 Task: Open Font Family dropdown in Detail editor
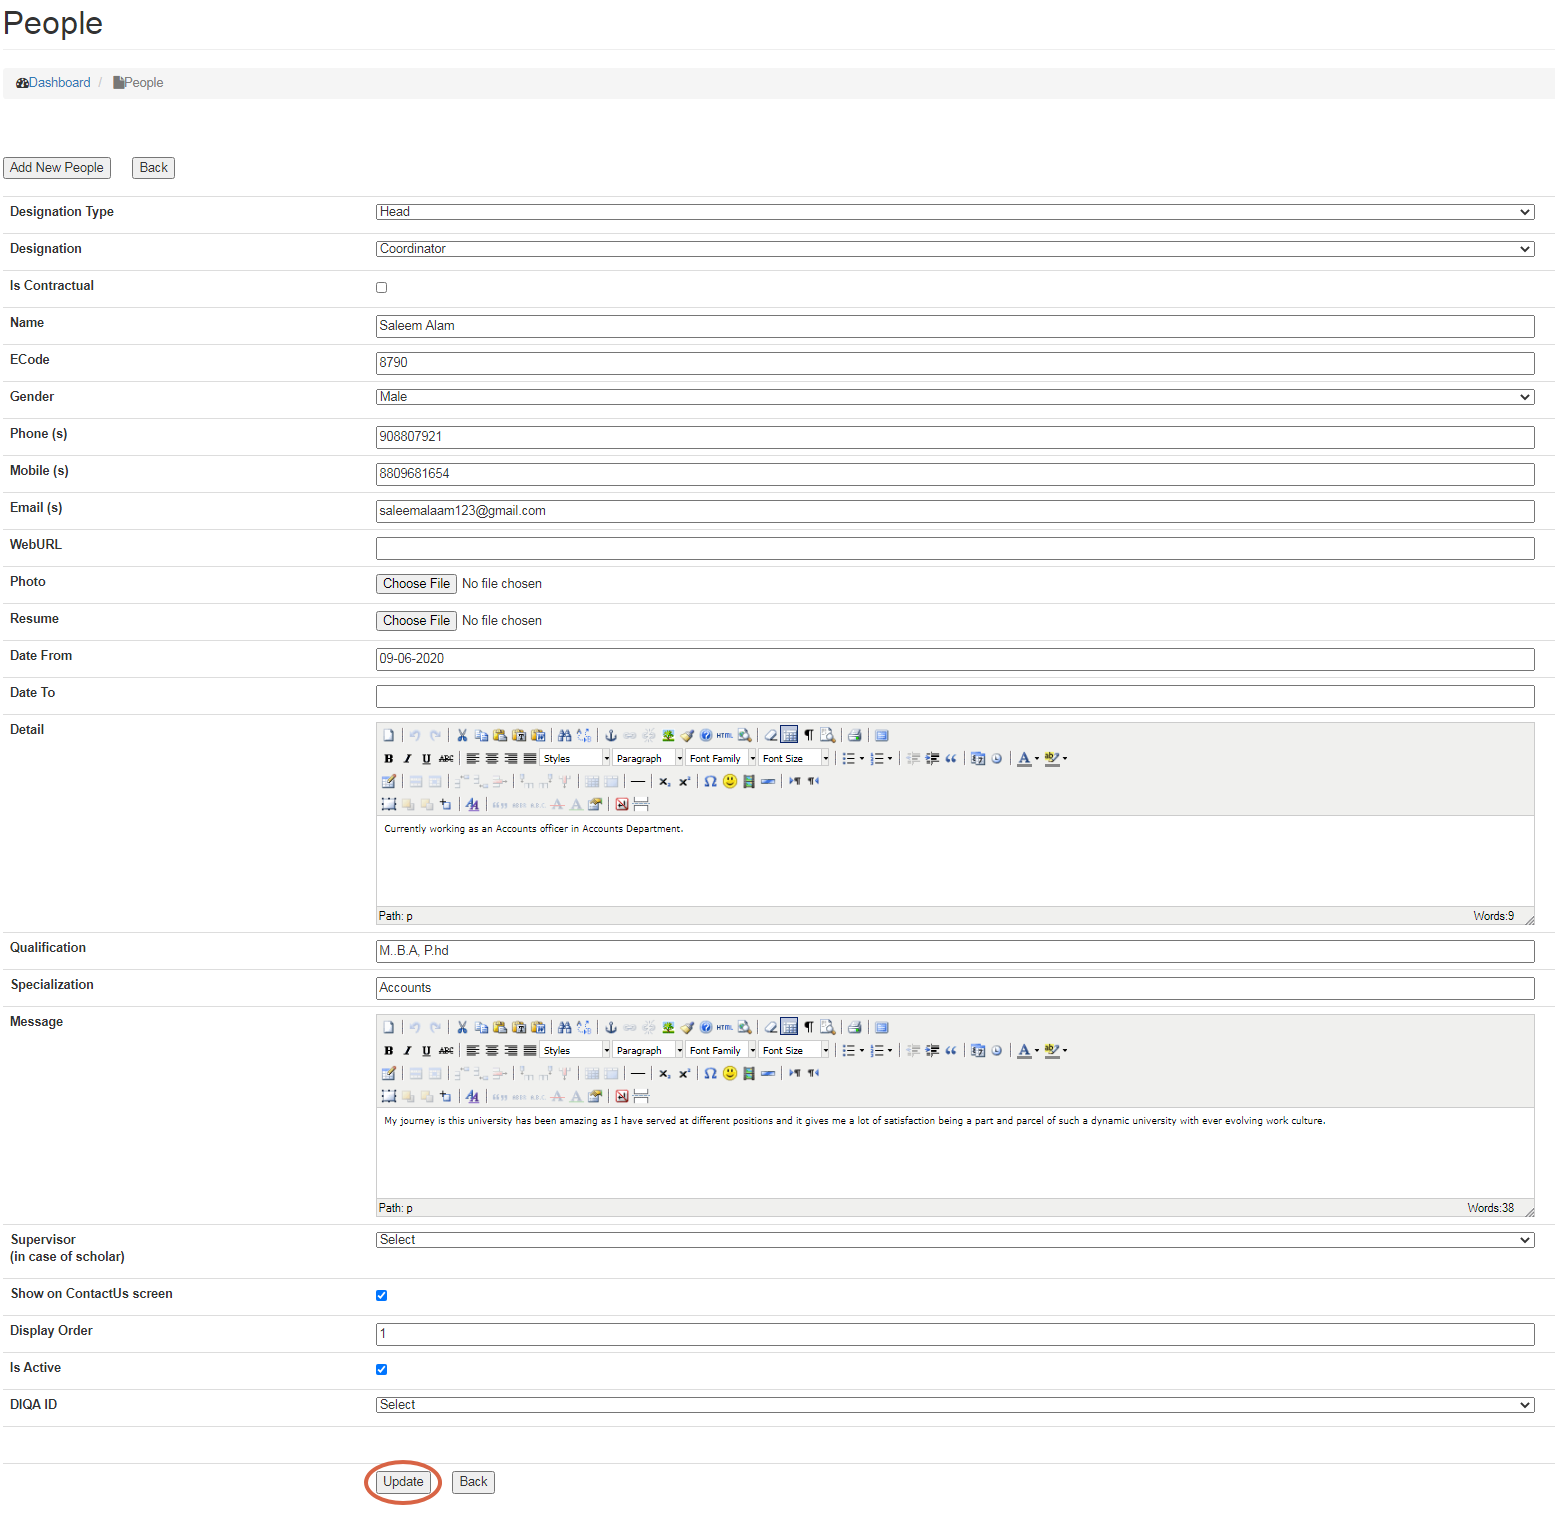pos(722,759)
